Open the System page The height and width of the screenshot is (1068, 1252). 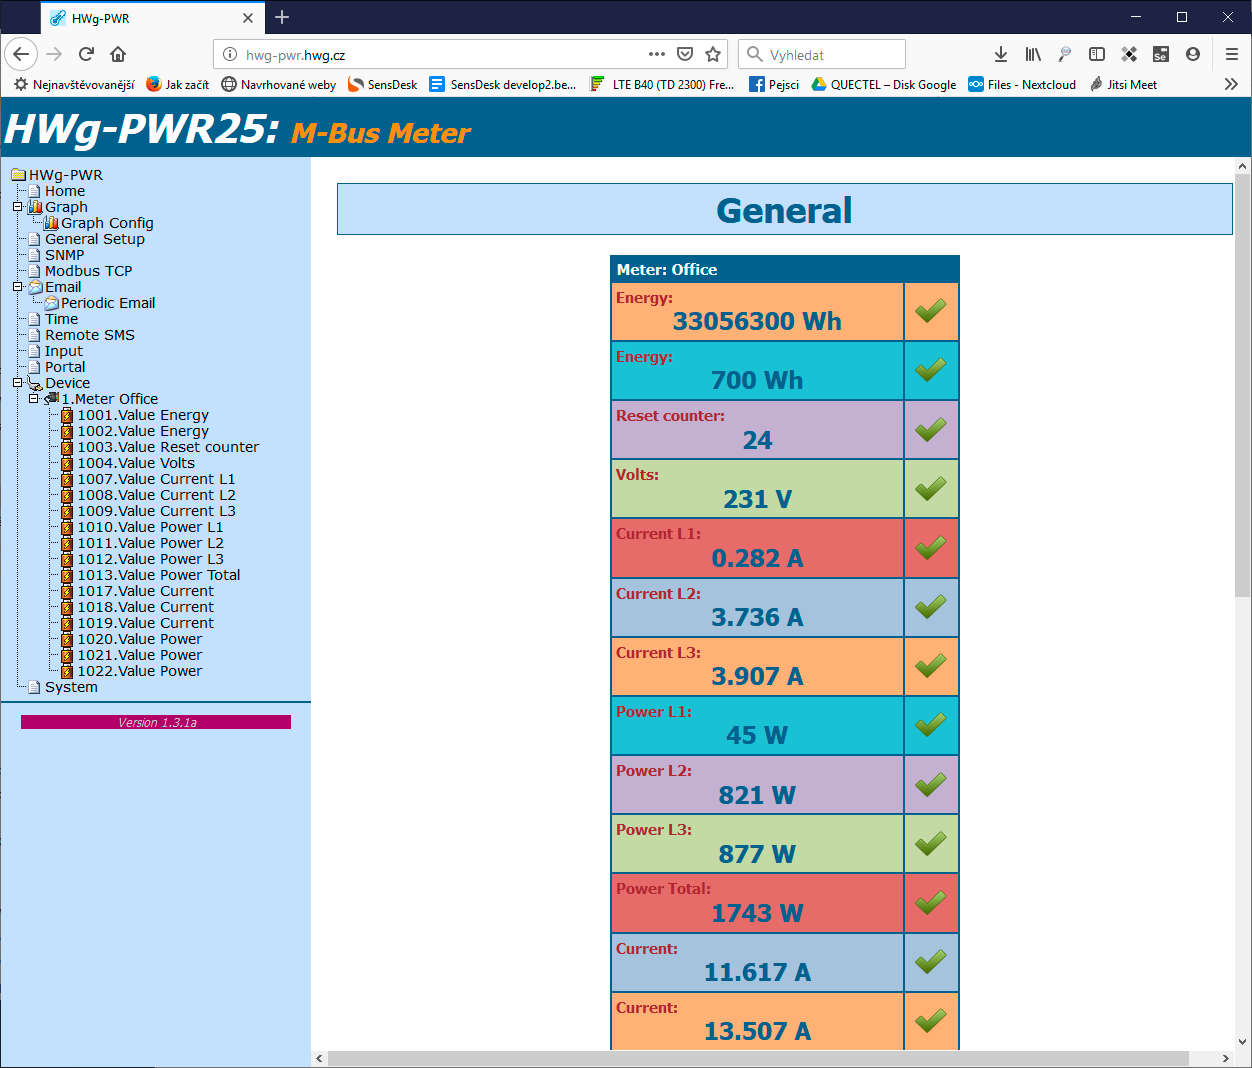click(x=71, y=687)
